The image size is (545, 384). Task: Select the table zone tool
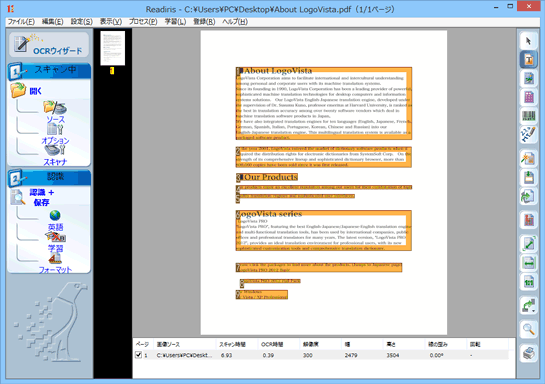pyautogui.click(x=528, y=97)
